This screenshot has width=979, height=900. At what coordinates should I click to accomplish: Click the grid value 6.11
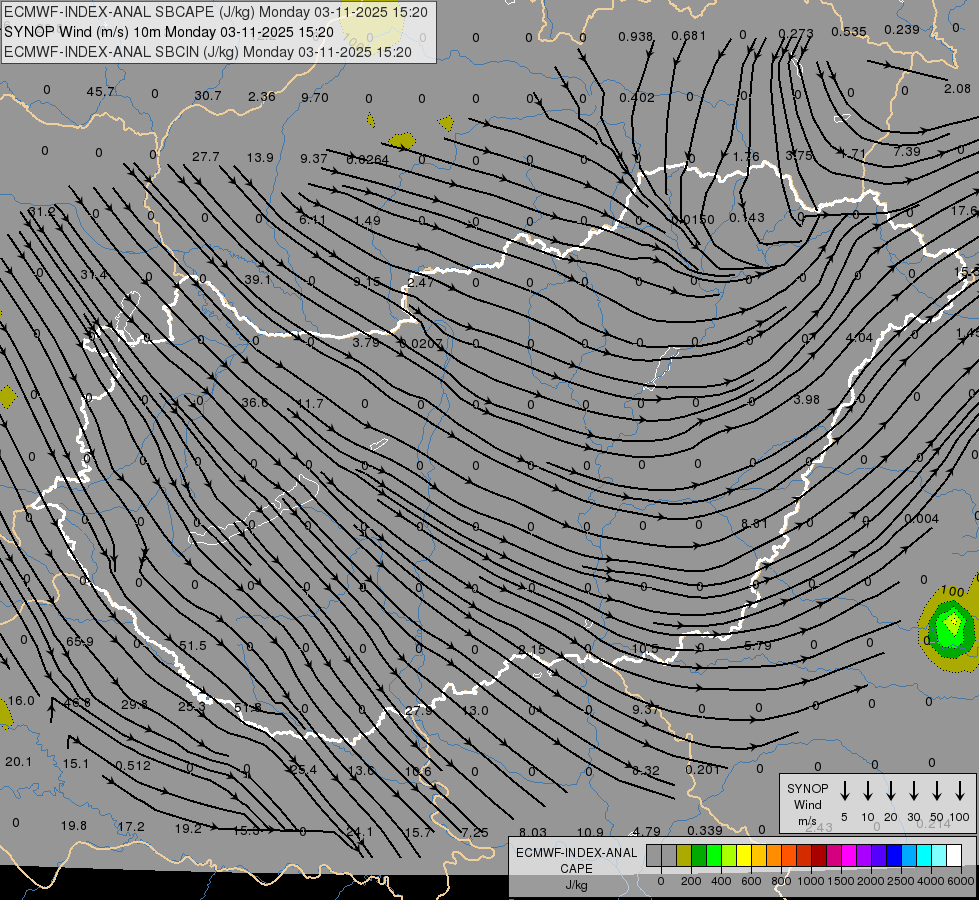point(312,219)
